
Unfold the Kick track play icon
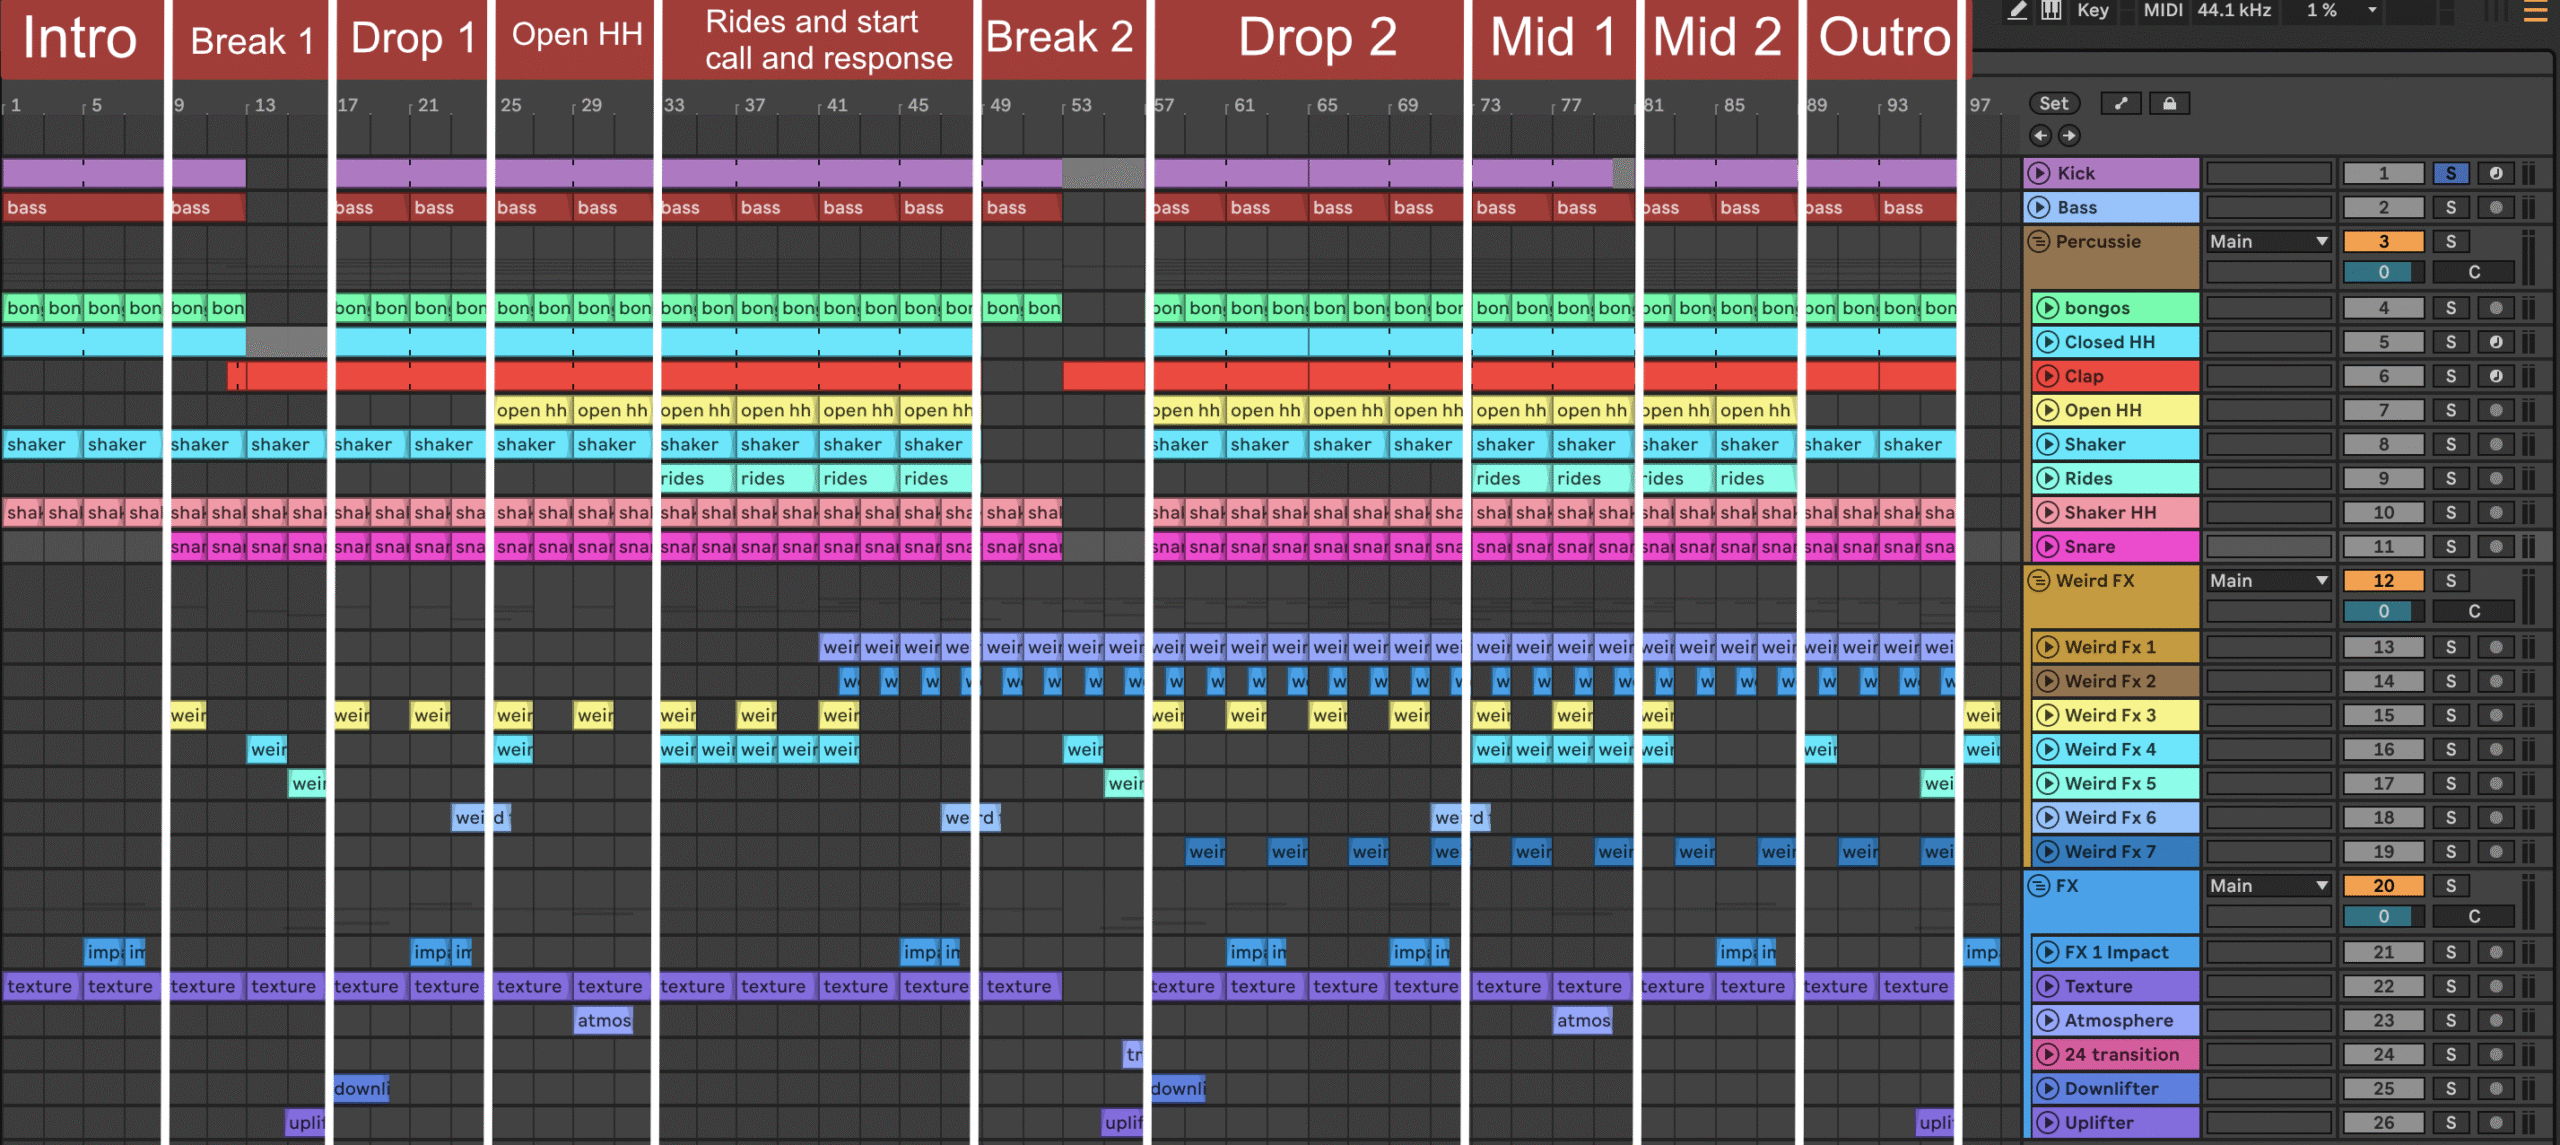[x=2039, y=173]
